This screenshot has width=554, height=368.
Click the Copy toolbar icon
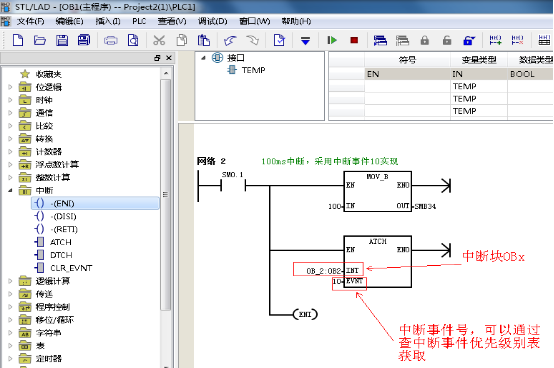point(182,40)
